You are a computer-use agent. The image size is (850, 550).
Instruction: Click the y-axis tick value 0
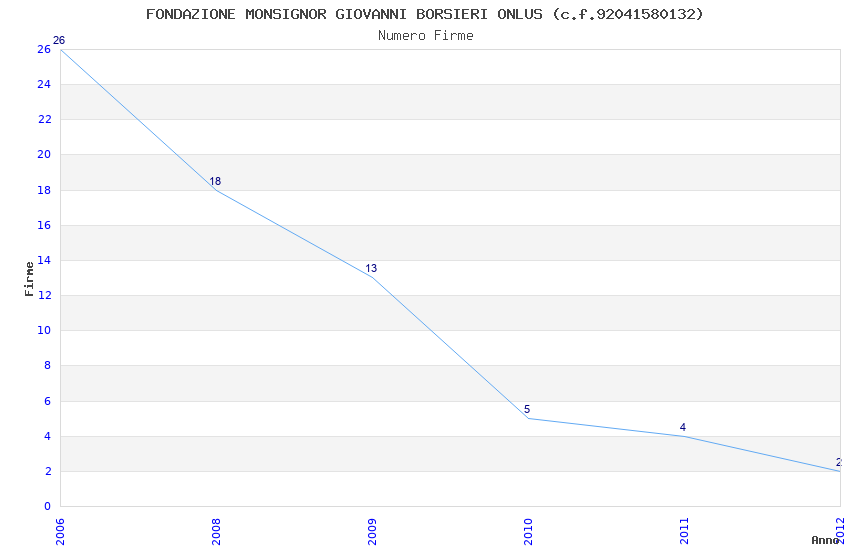(48, 507)
